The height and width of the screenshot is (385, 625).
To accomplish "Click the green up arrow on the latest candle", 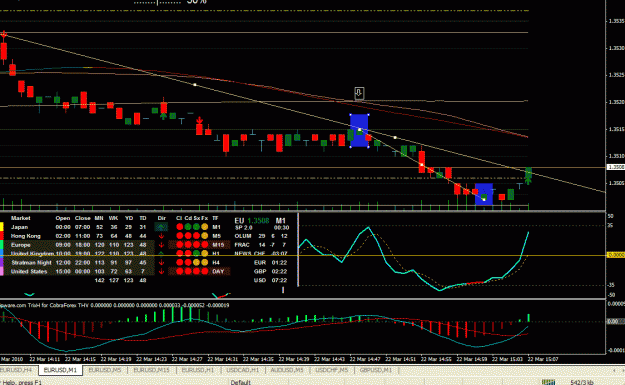I will pyautogui.click(x=529, y=181).
